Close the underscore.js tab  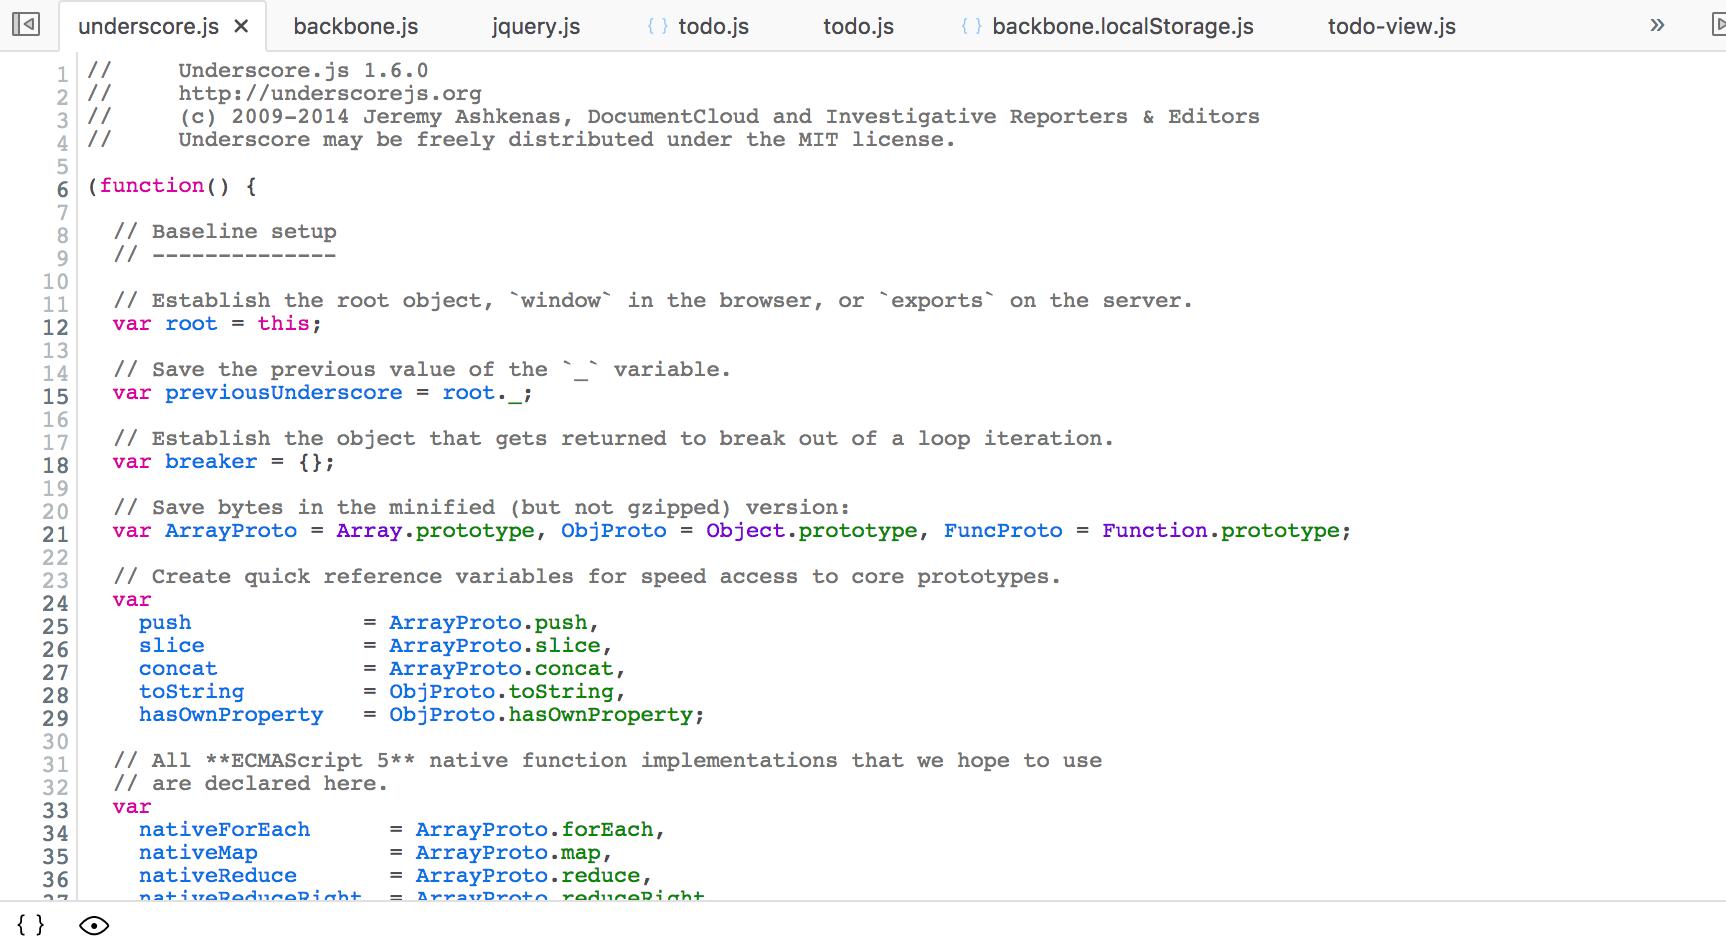click(240, 26)
